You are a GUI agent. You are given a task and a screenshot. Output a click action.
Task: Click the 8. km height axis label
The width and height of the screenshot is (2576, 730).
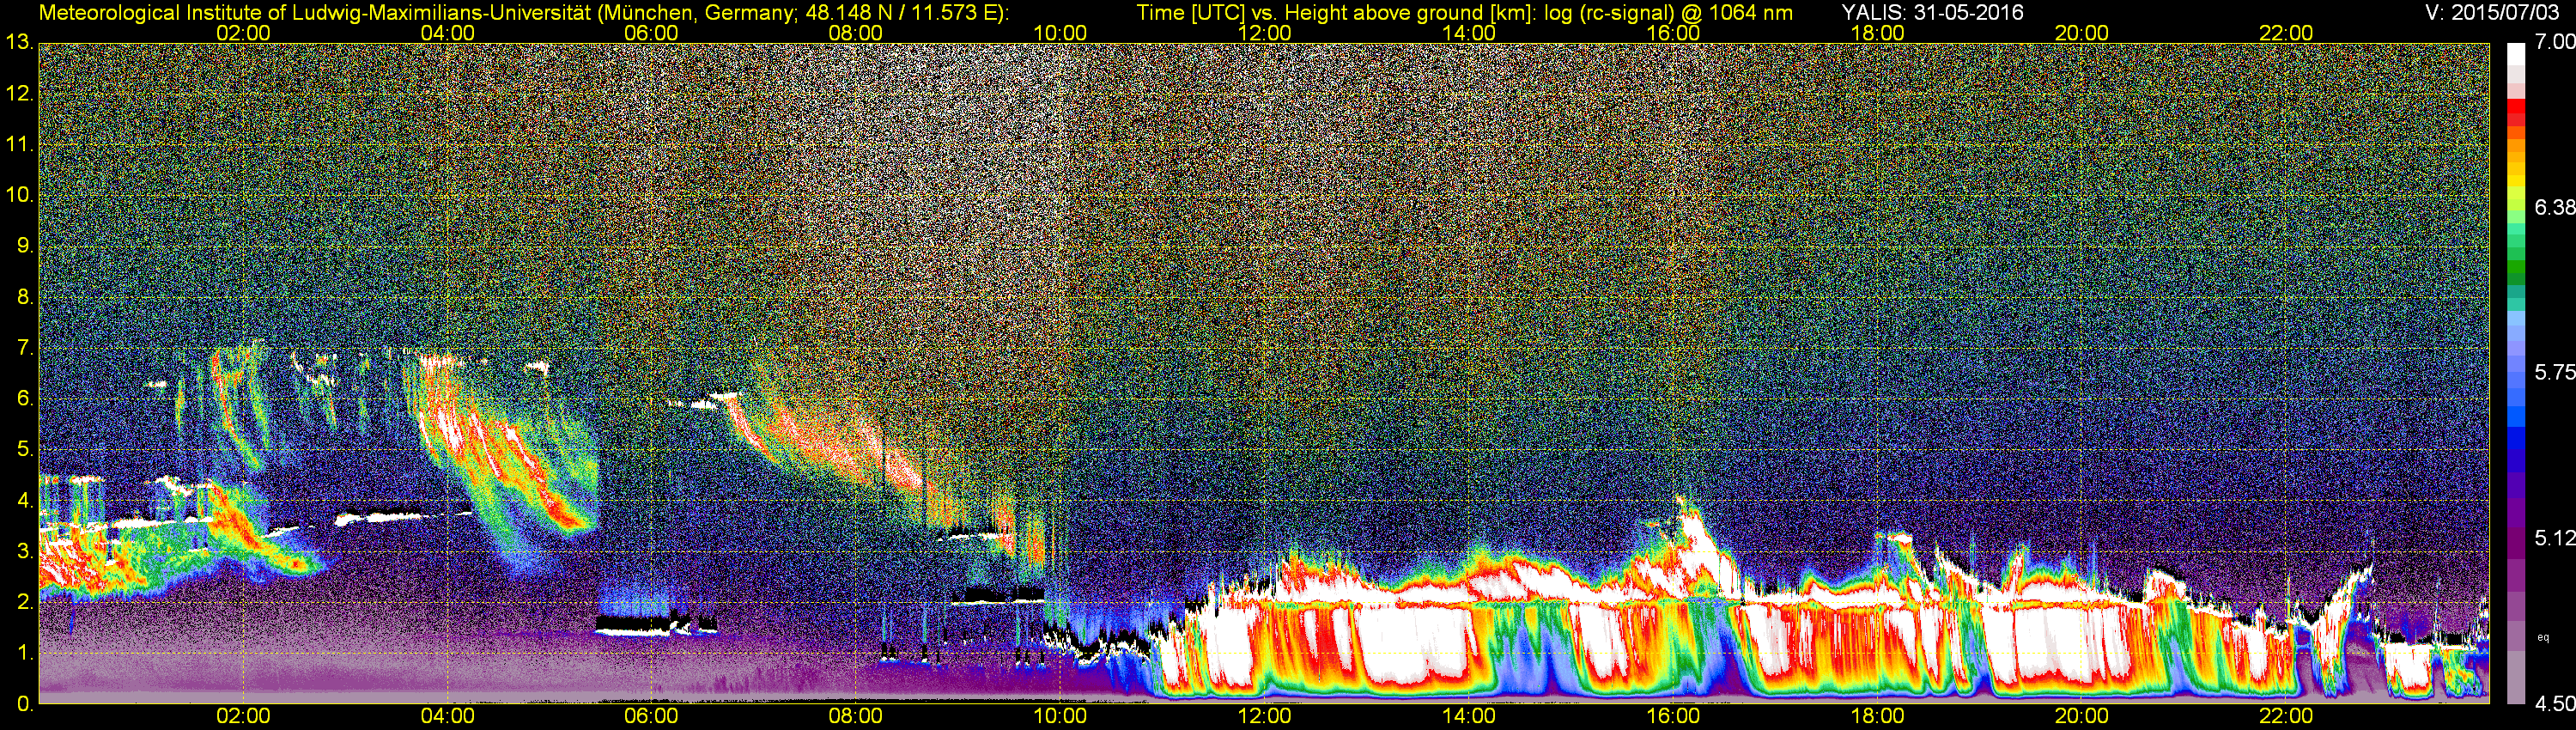[25, 297]
